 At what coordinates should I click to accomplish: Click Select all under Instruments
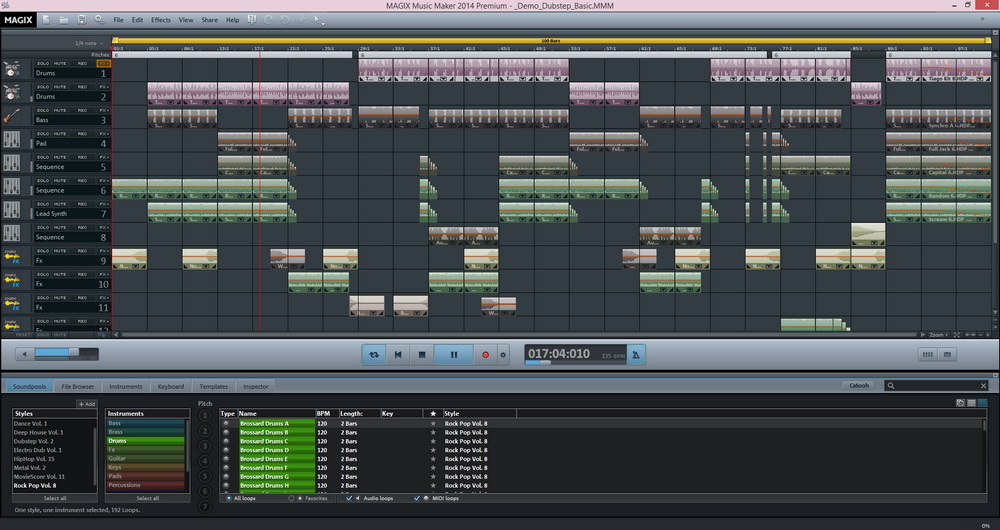[147, 498]
